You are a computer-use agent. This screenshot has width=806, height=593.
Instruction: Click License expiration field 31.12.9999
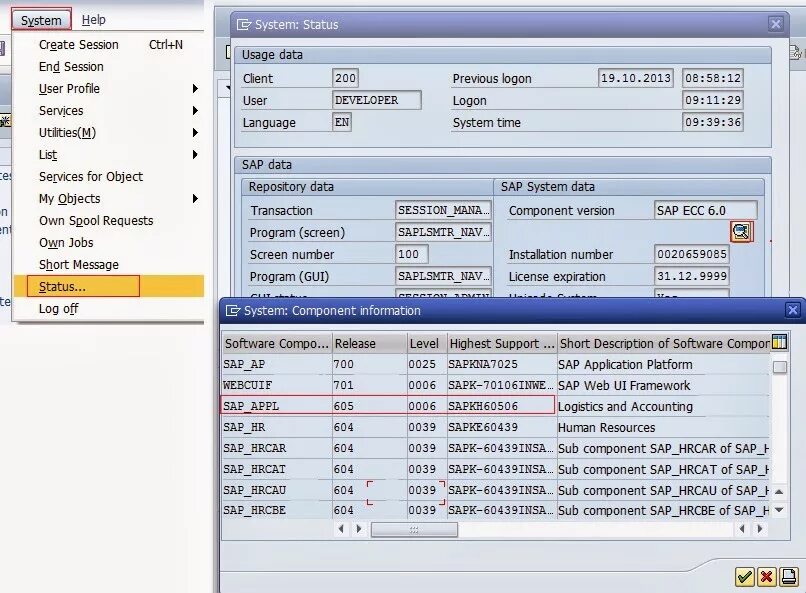[692, 276]
